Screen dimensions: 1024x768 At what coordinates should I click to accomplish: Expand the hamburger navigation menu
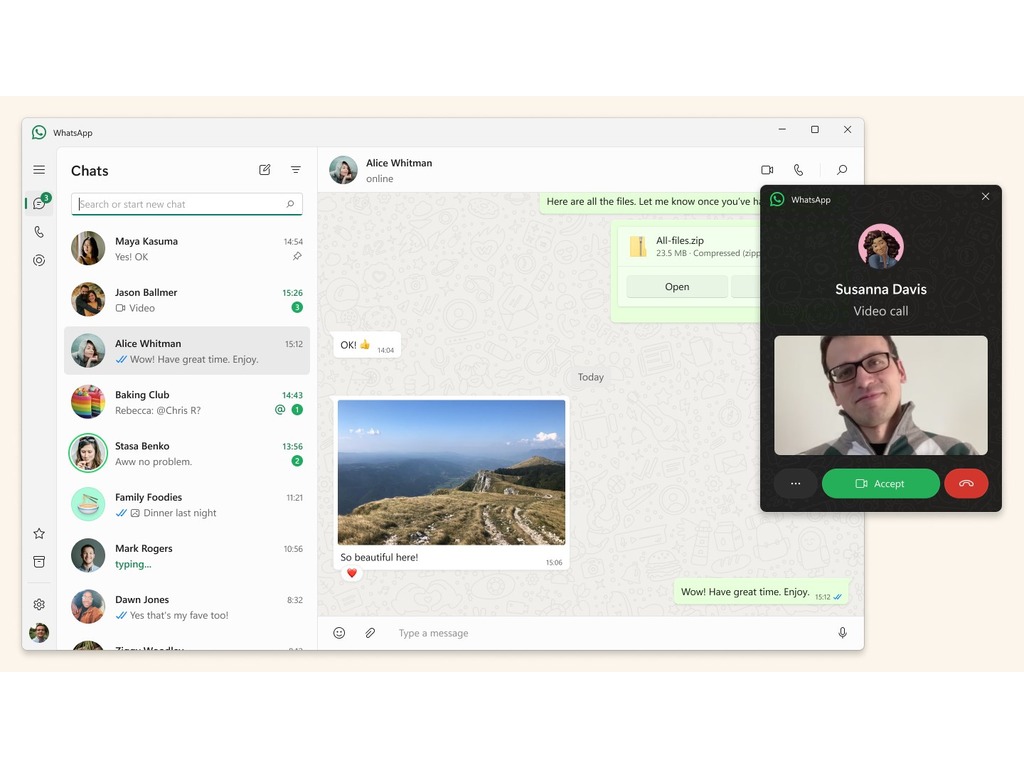[x=39, y=170]
